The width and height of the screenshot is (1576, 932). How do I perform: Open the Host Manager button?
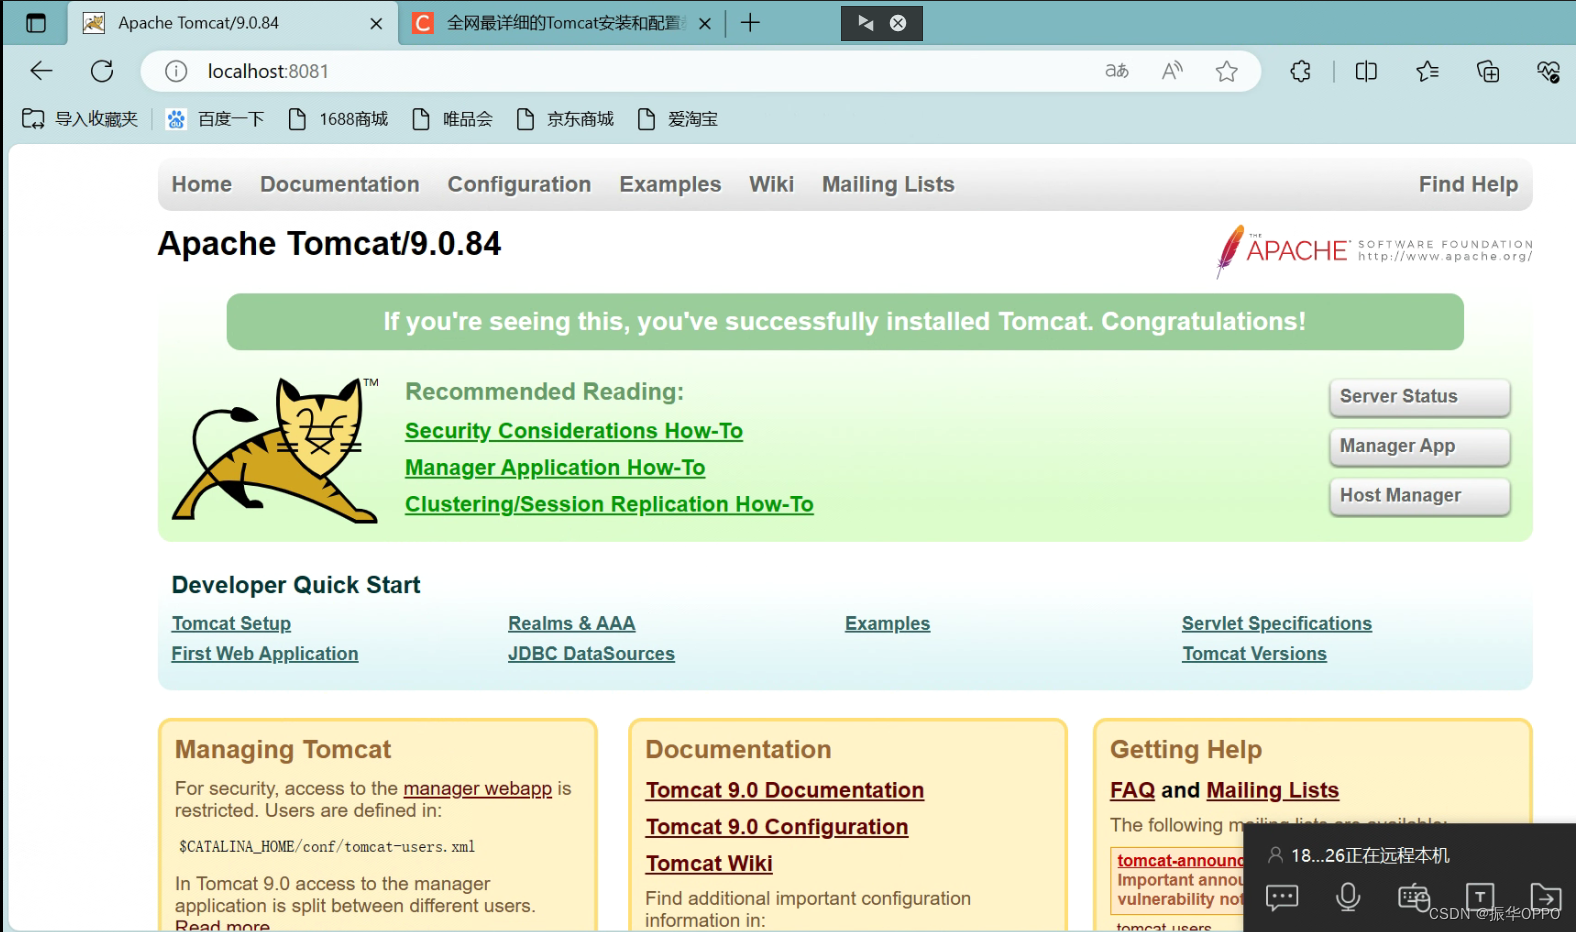(x=1419, y=495)
